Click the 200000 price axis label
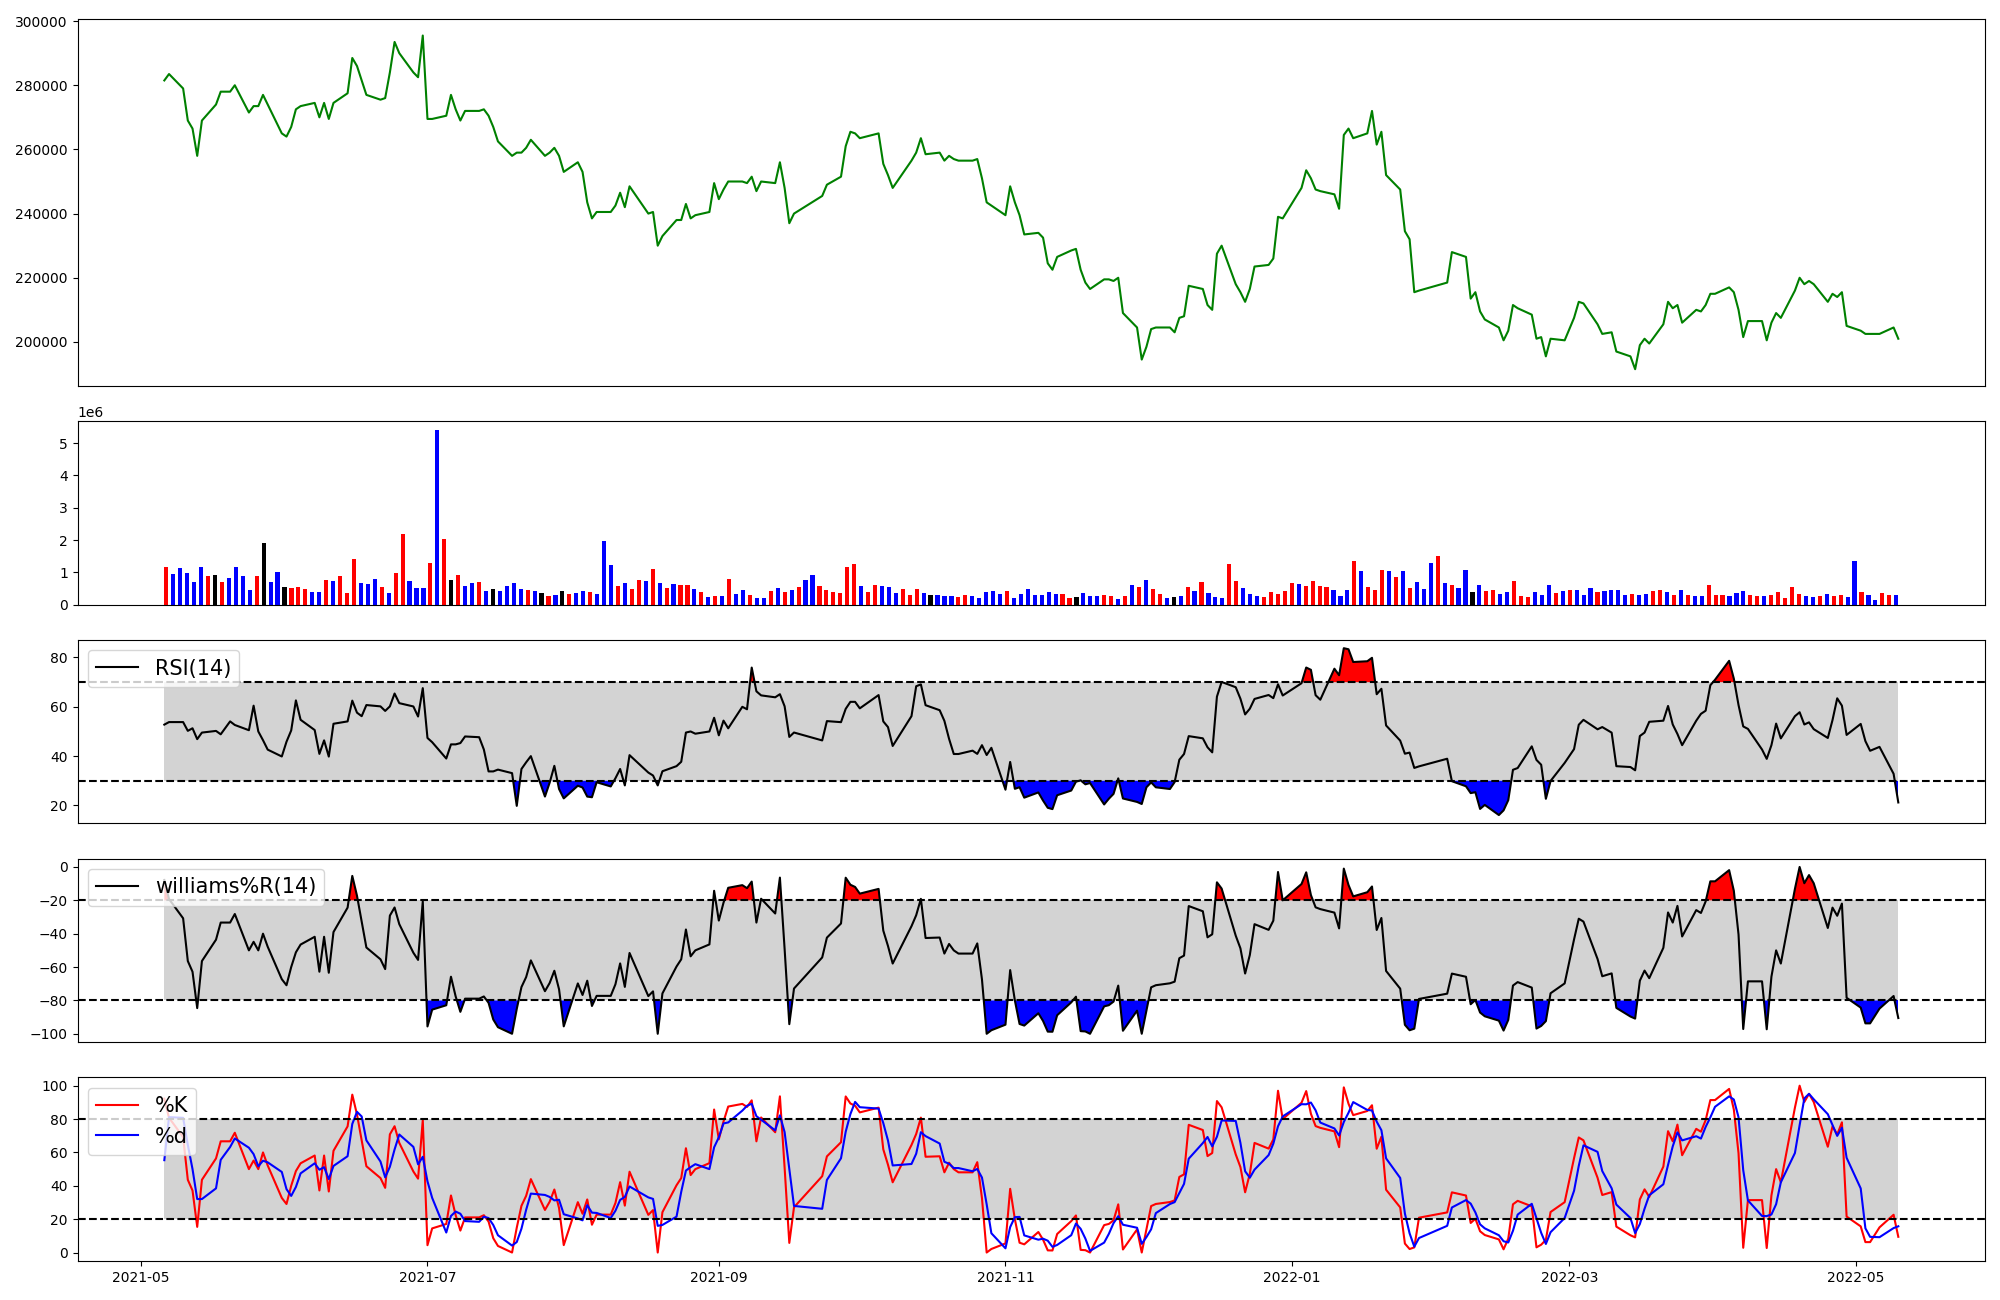This screenshot has width=2000, height=1300. [x=41, y=342]
